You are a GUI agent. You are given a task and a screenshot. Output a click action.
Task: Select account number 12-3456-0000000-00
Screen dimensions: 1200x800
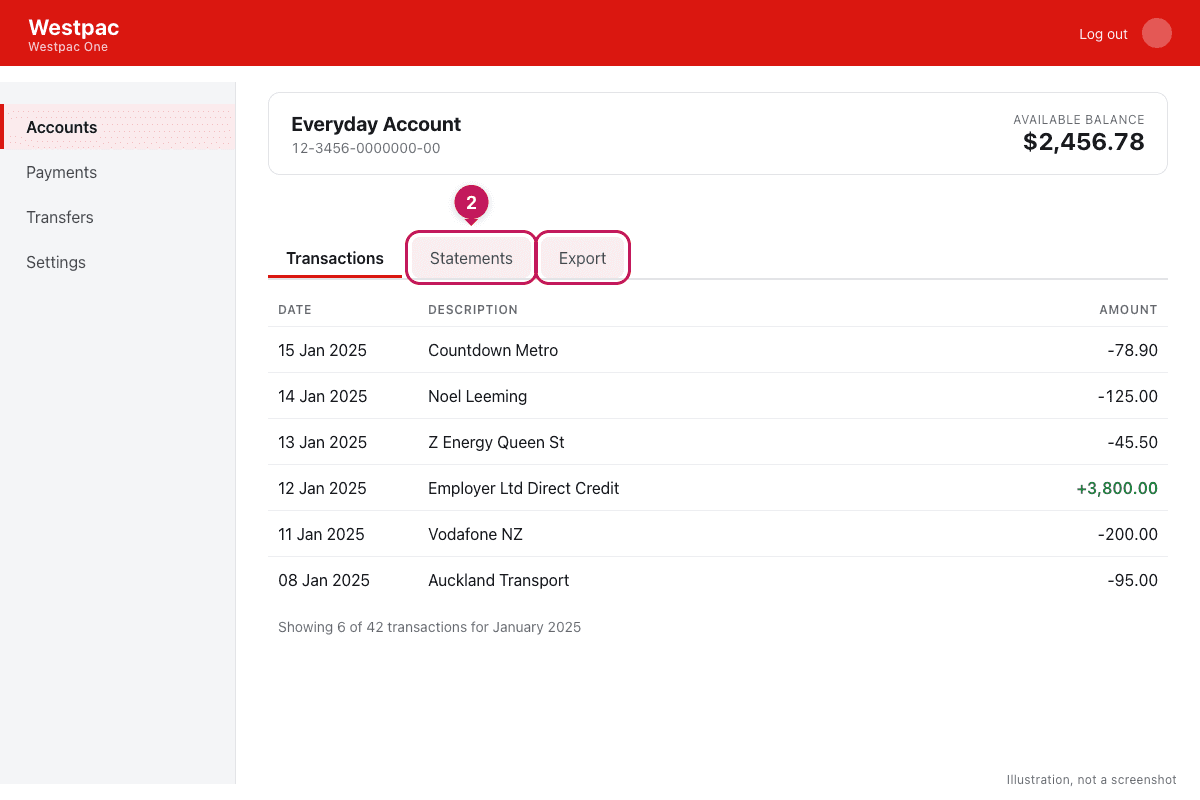tap(366, 148)
